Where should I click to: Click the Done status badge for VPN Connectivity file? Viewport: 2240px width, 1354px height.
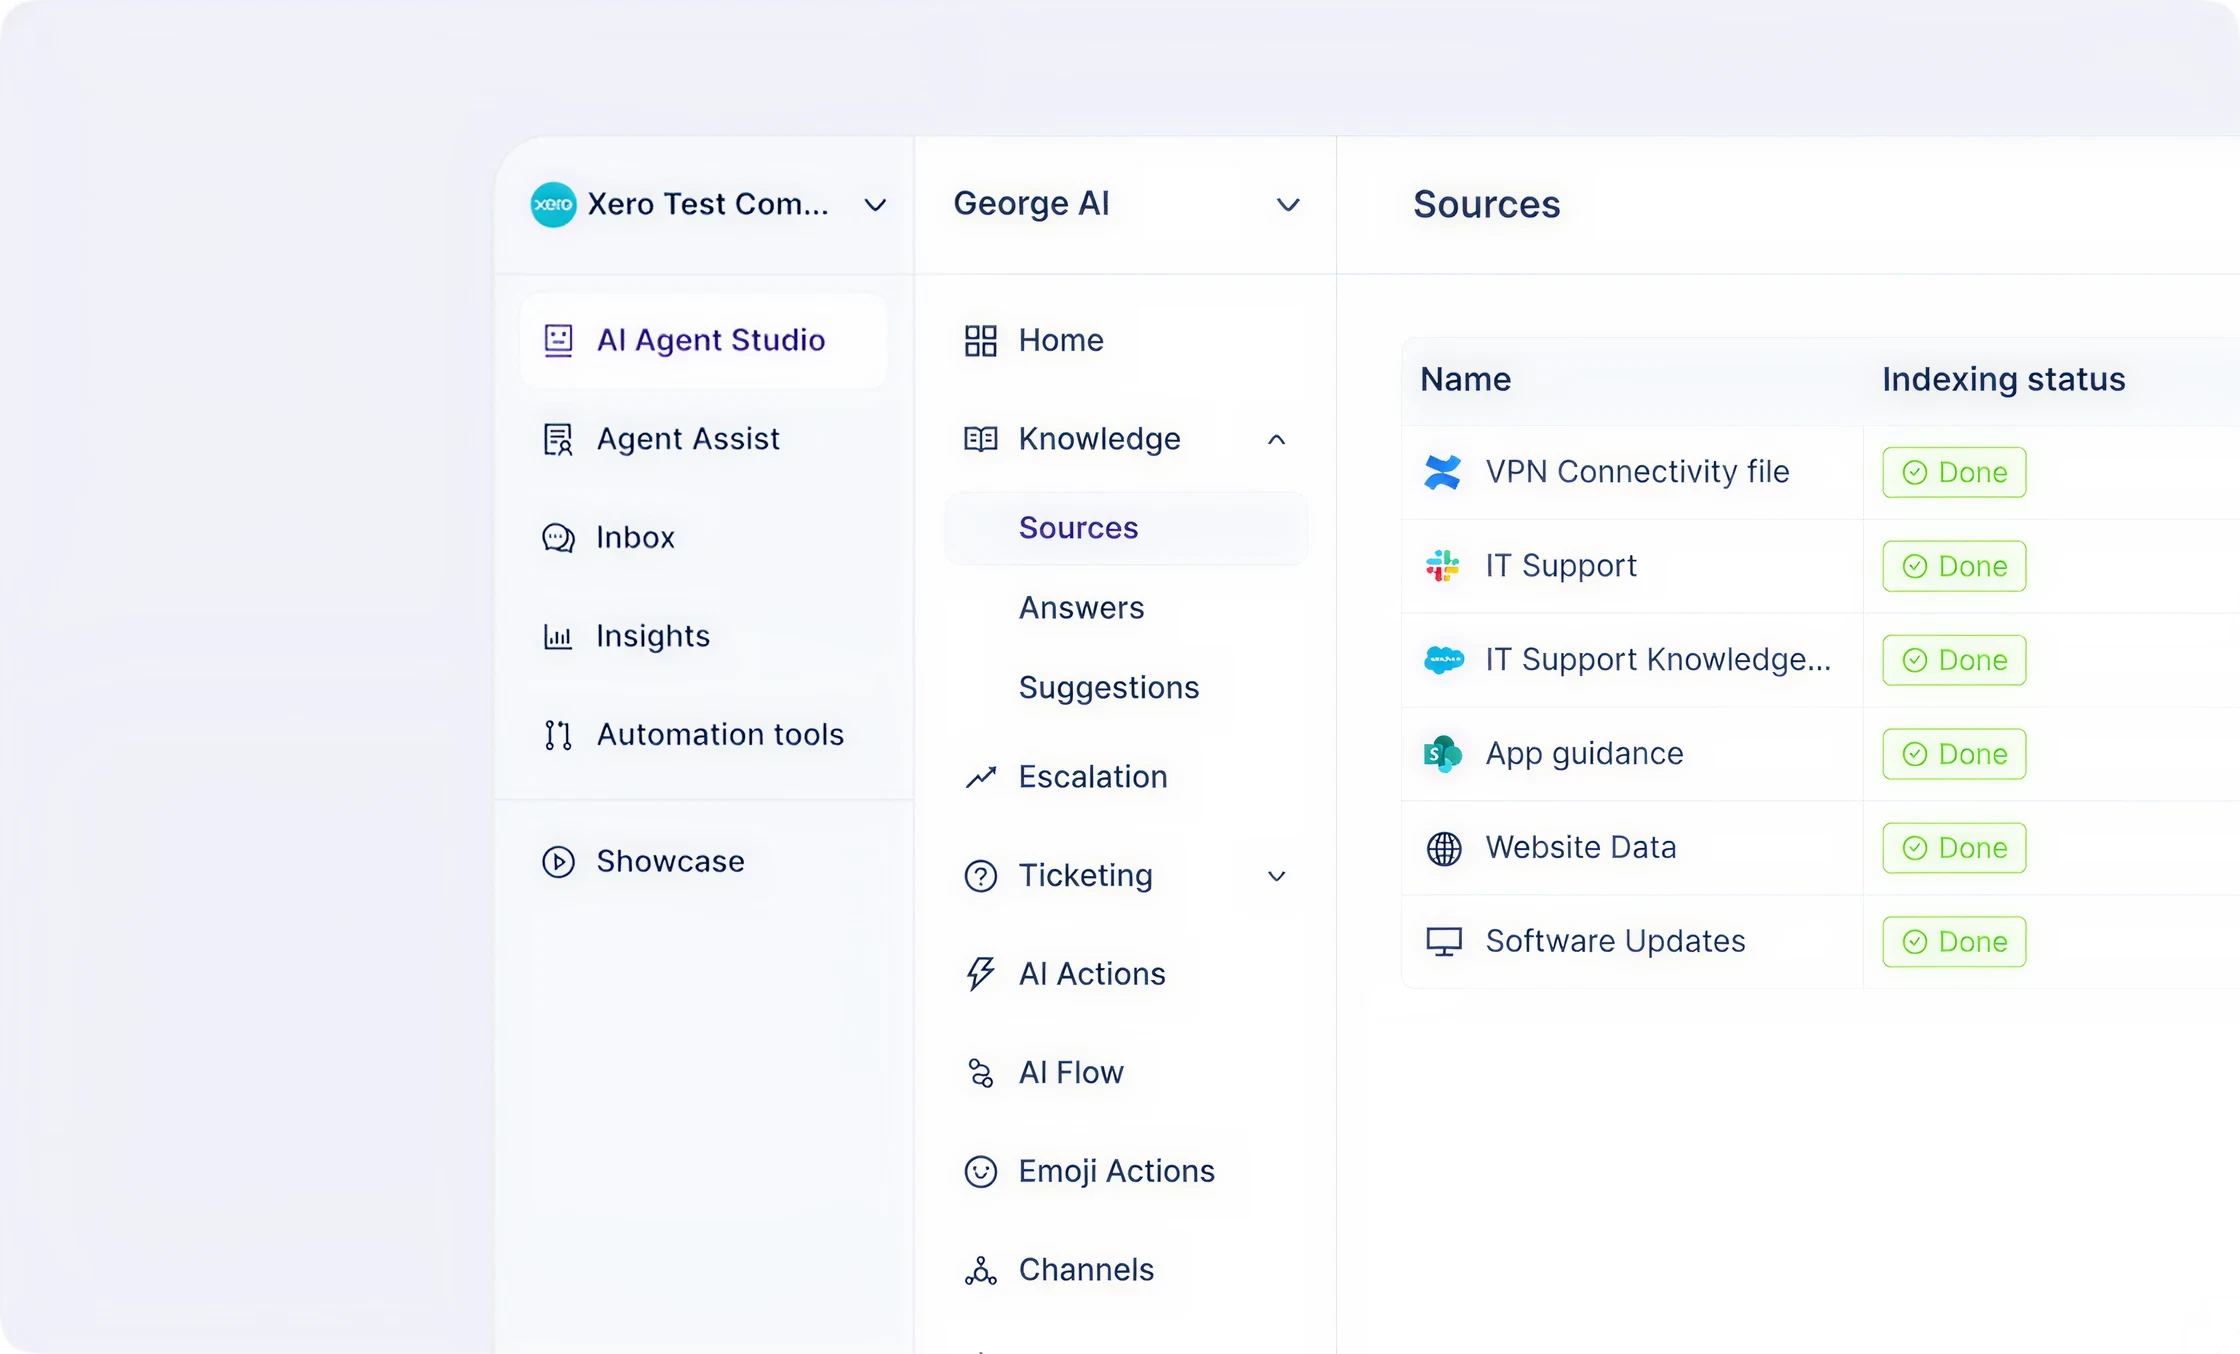point(1953,472)
